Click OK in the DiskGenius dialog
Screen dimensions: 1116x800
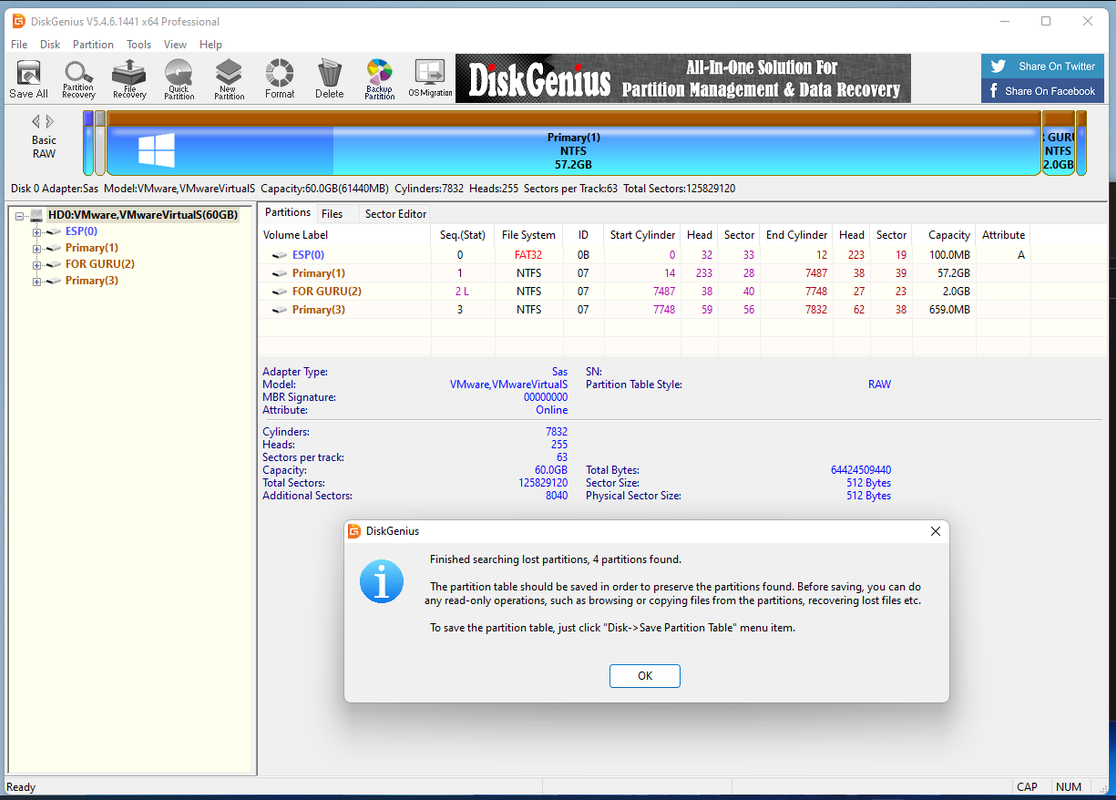(x=645, y=675)
